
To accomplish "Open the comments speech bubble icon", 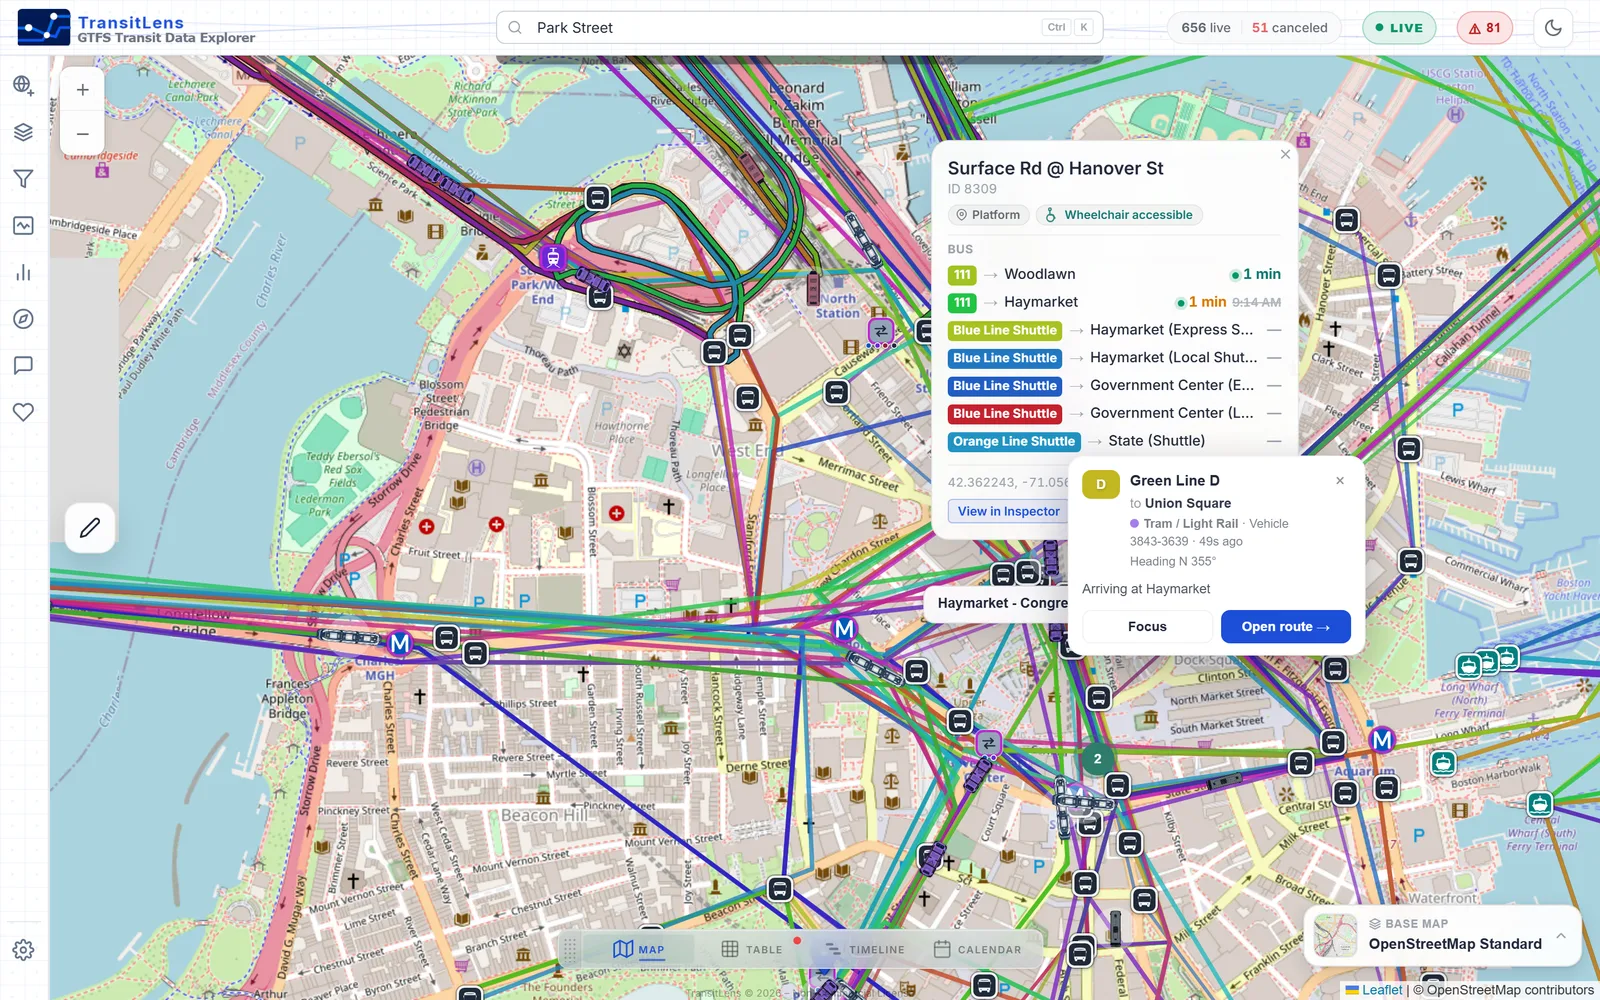I will tap(23, 366).
